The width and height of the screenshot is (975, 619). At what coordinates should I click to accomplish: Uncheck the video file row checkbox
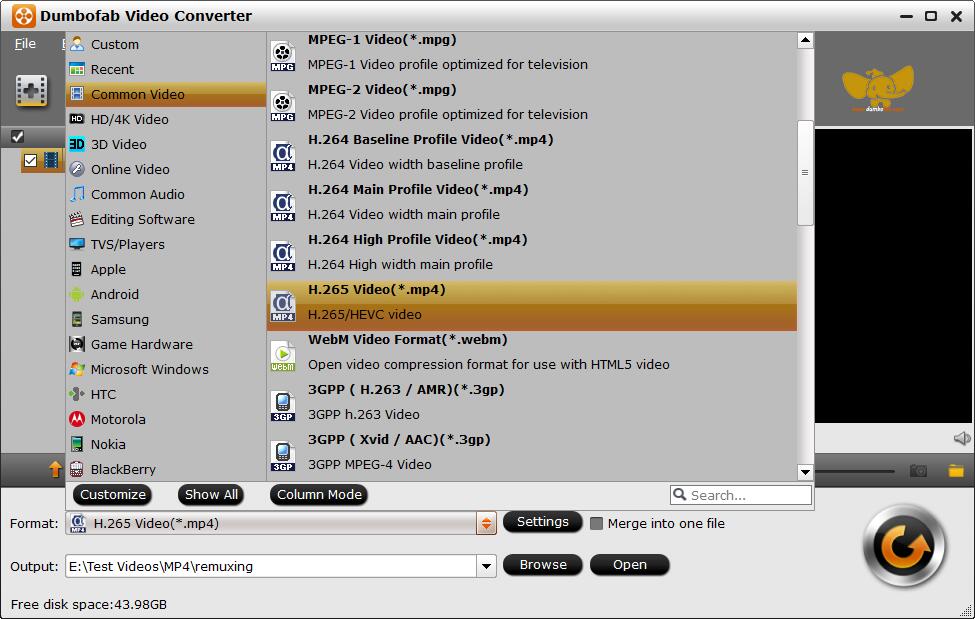click(30, 161)
